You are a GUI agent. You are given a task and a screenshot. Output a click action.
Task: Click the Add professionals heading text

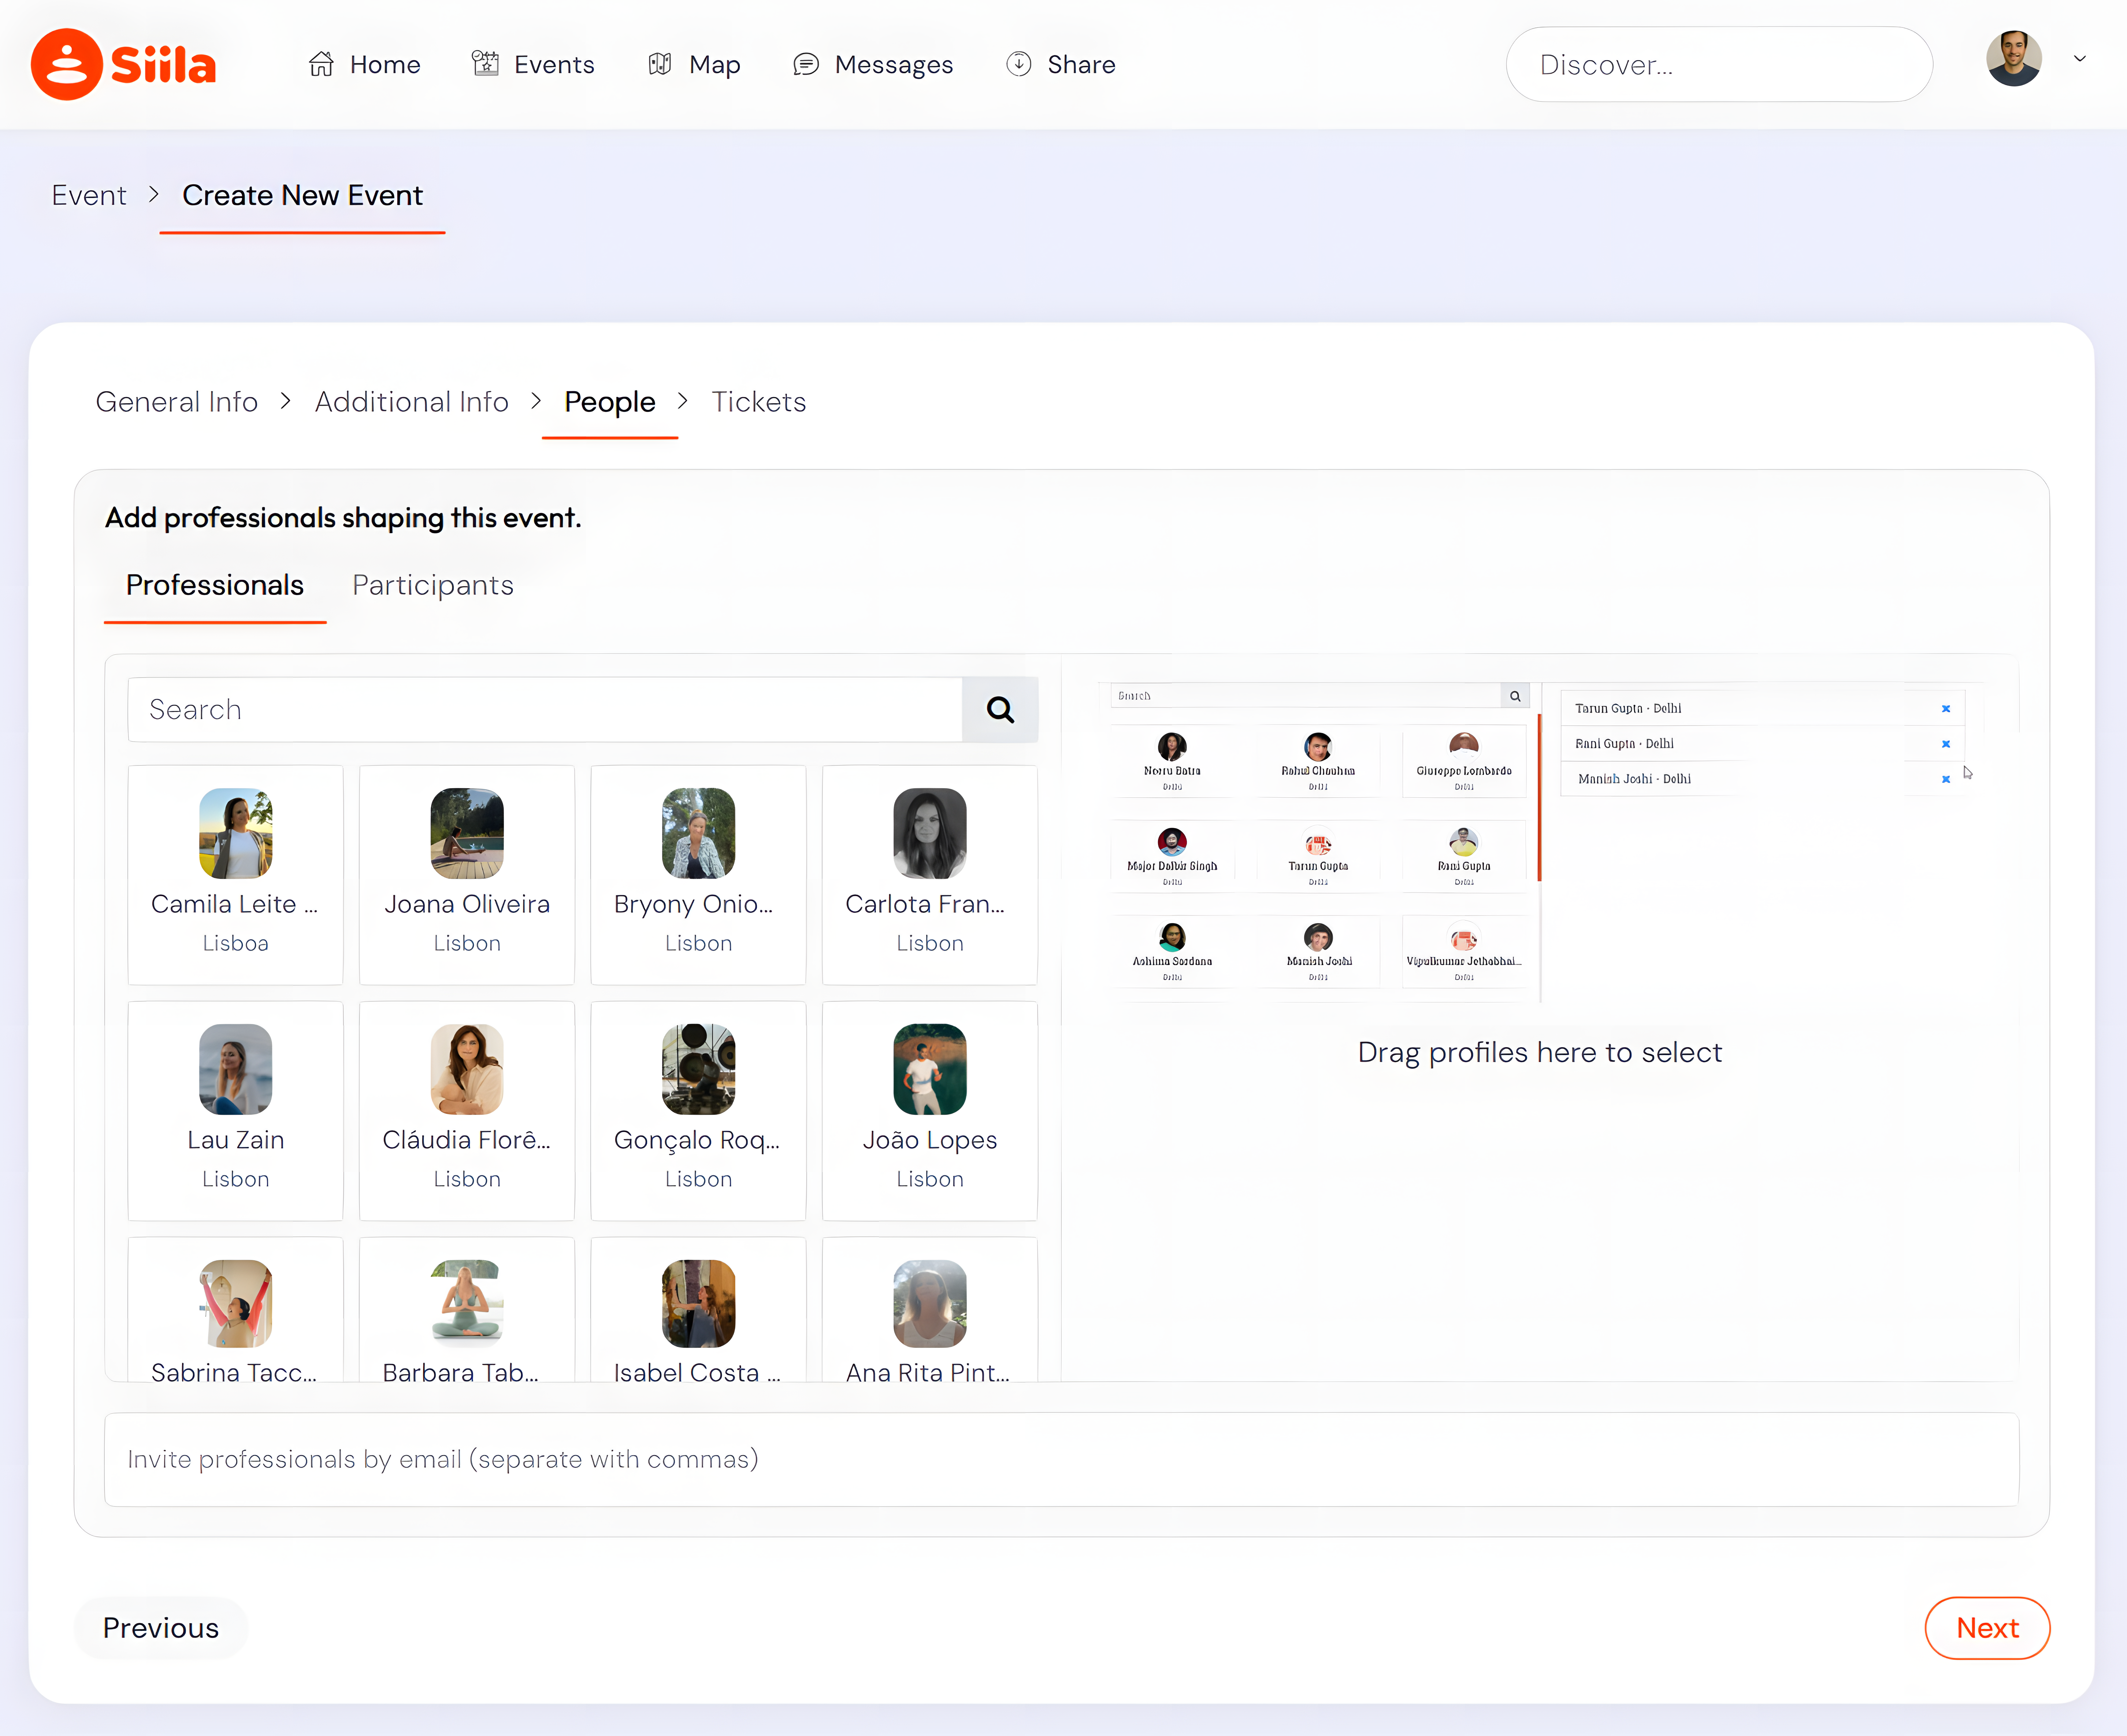[x=343, y=518]
